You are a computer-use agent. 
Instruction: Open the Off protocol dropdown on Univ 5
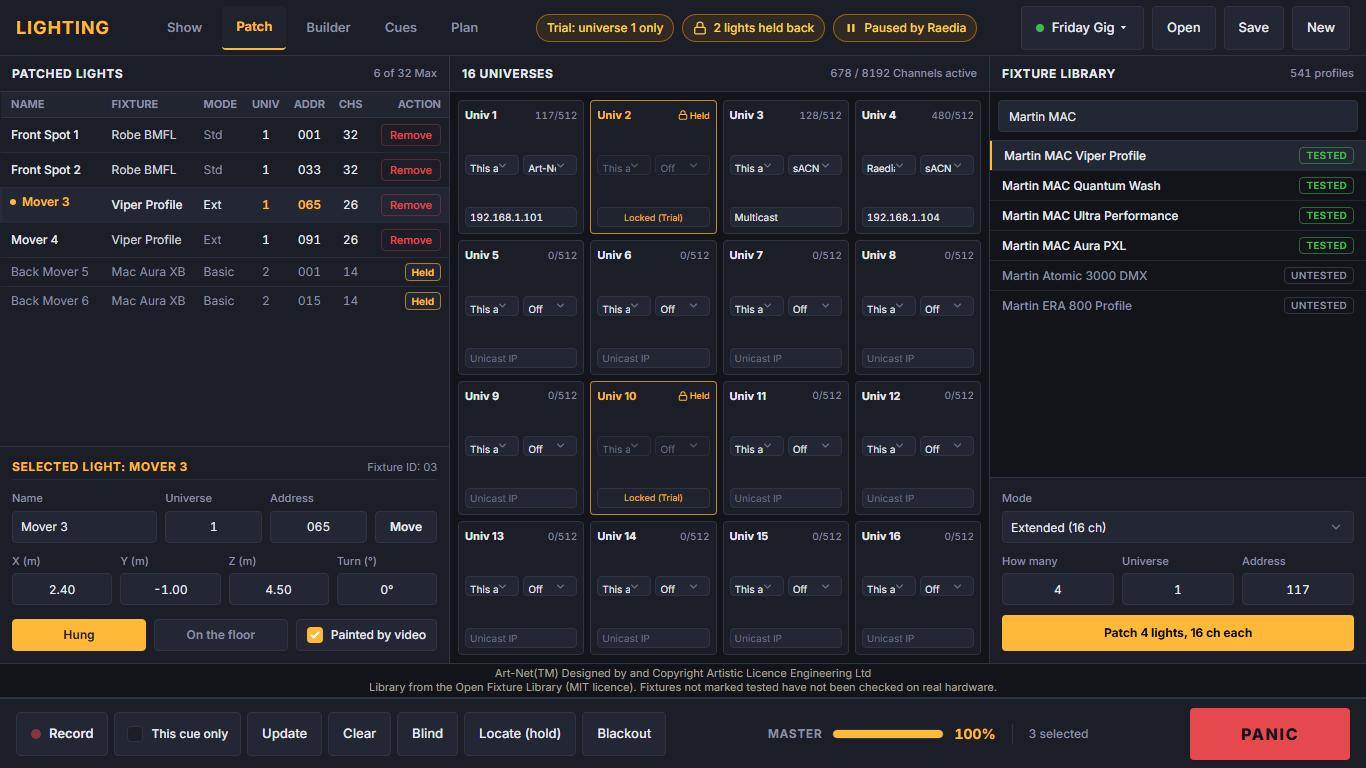pos(550,308)
